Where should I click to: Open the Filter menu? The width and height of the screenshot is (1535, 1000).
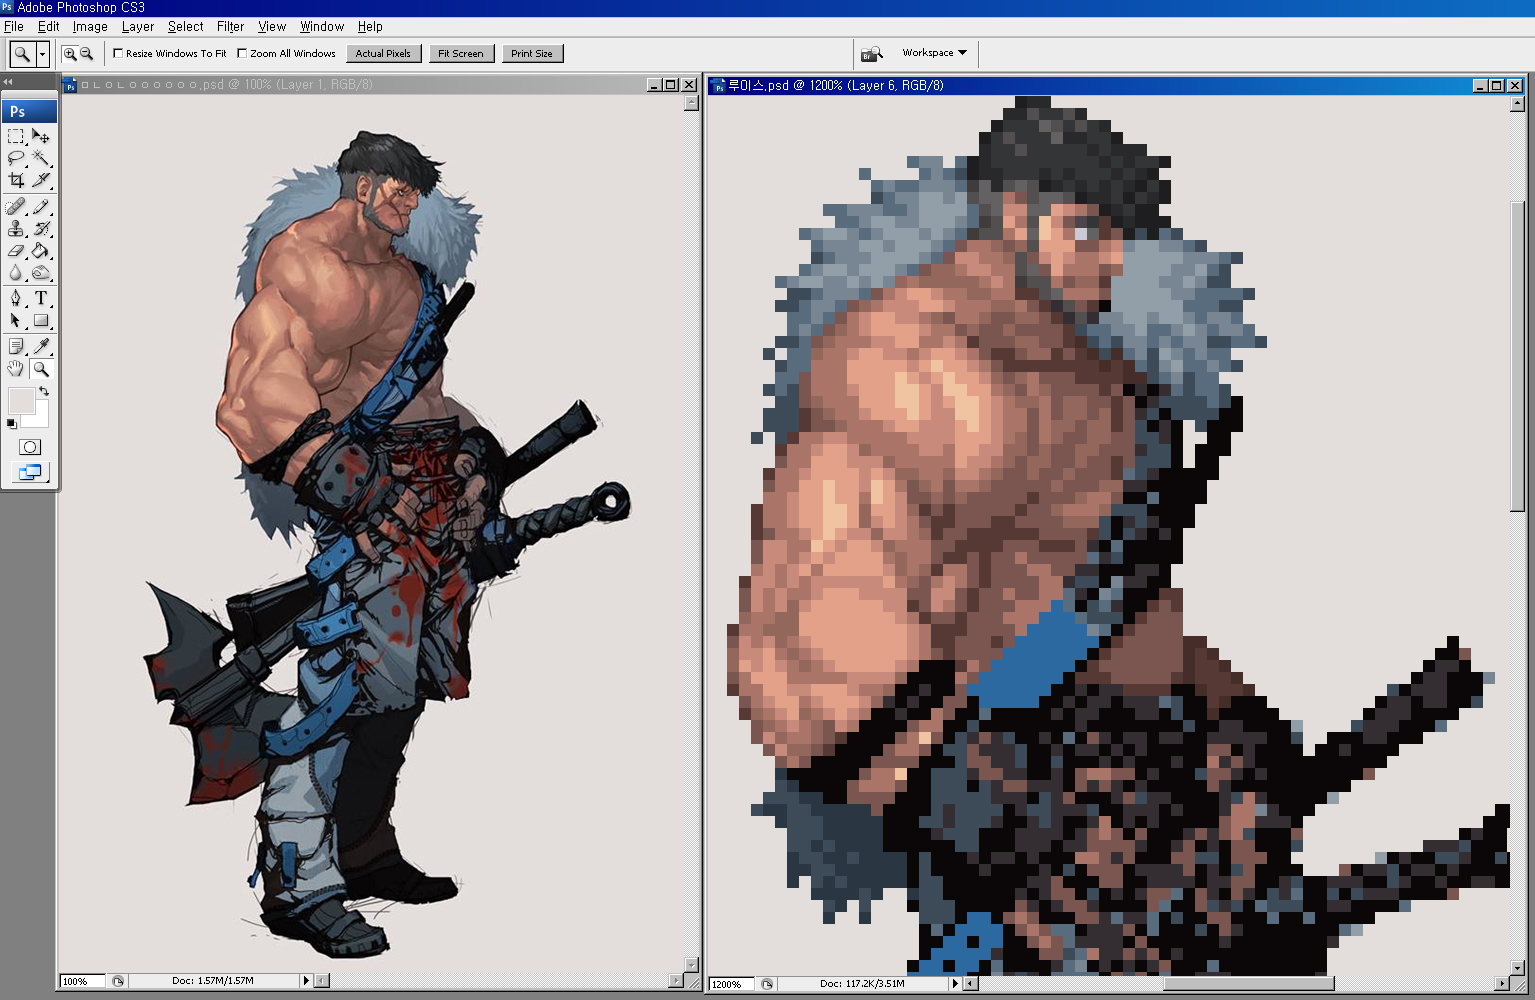[x=230, y=27]
